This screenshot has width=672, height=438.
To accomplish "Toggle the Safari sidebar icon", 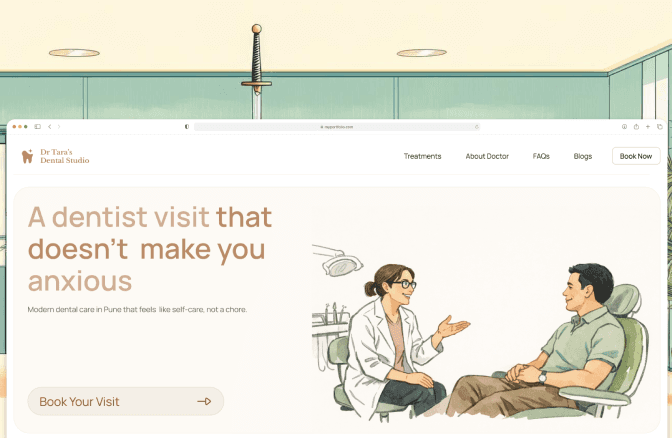I will coord(38,127).
